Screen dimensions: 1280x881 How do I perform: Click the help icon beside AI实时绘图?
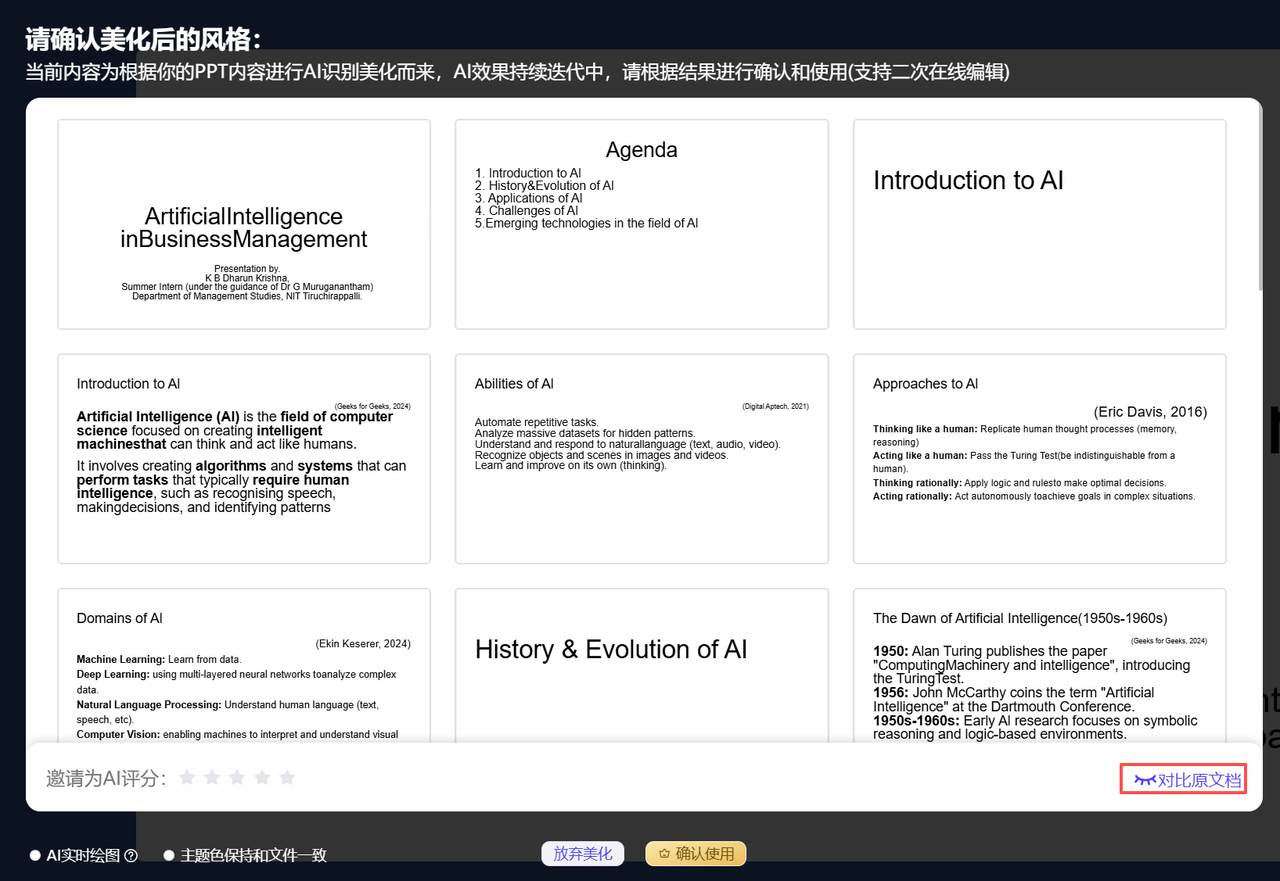click(131, 855)
